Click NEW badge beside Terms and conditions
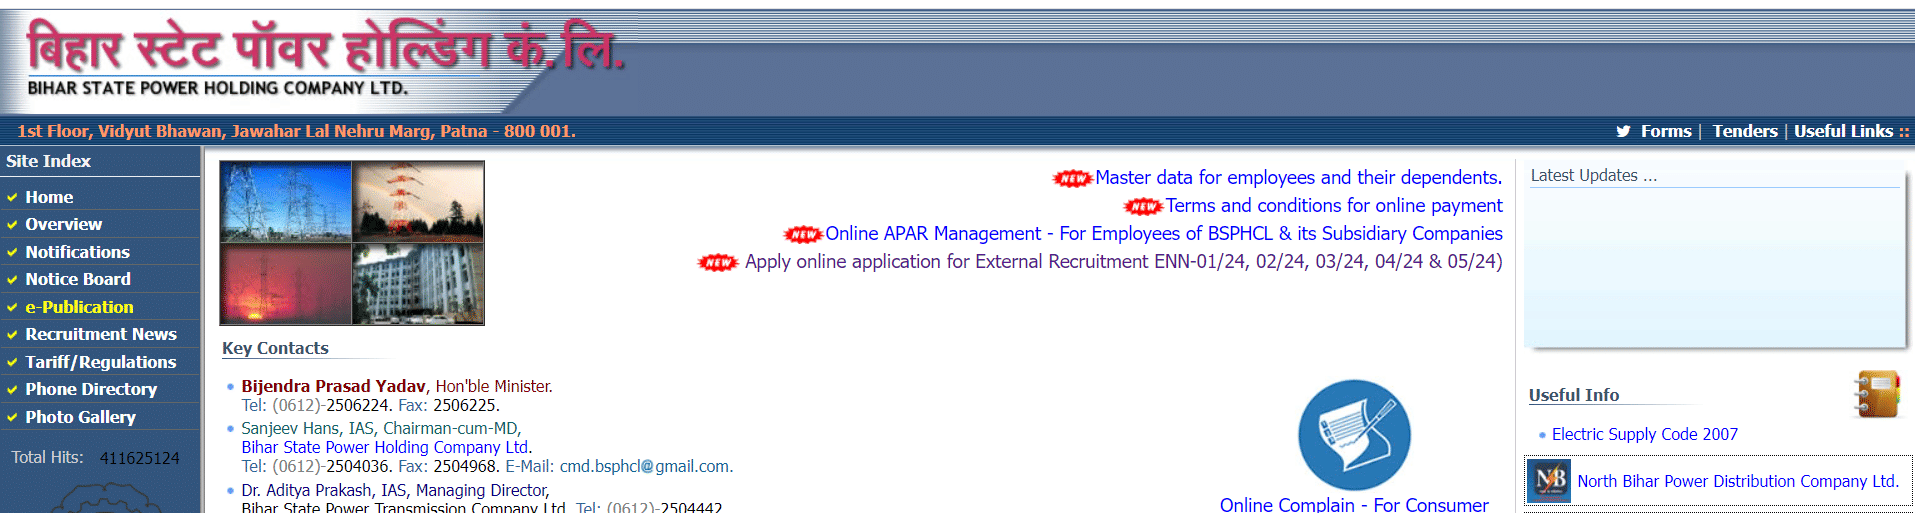 (1143, 206)
